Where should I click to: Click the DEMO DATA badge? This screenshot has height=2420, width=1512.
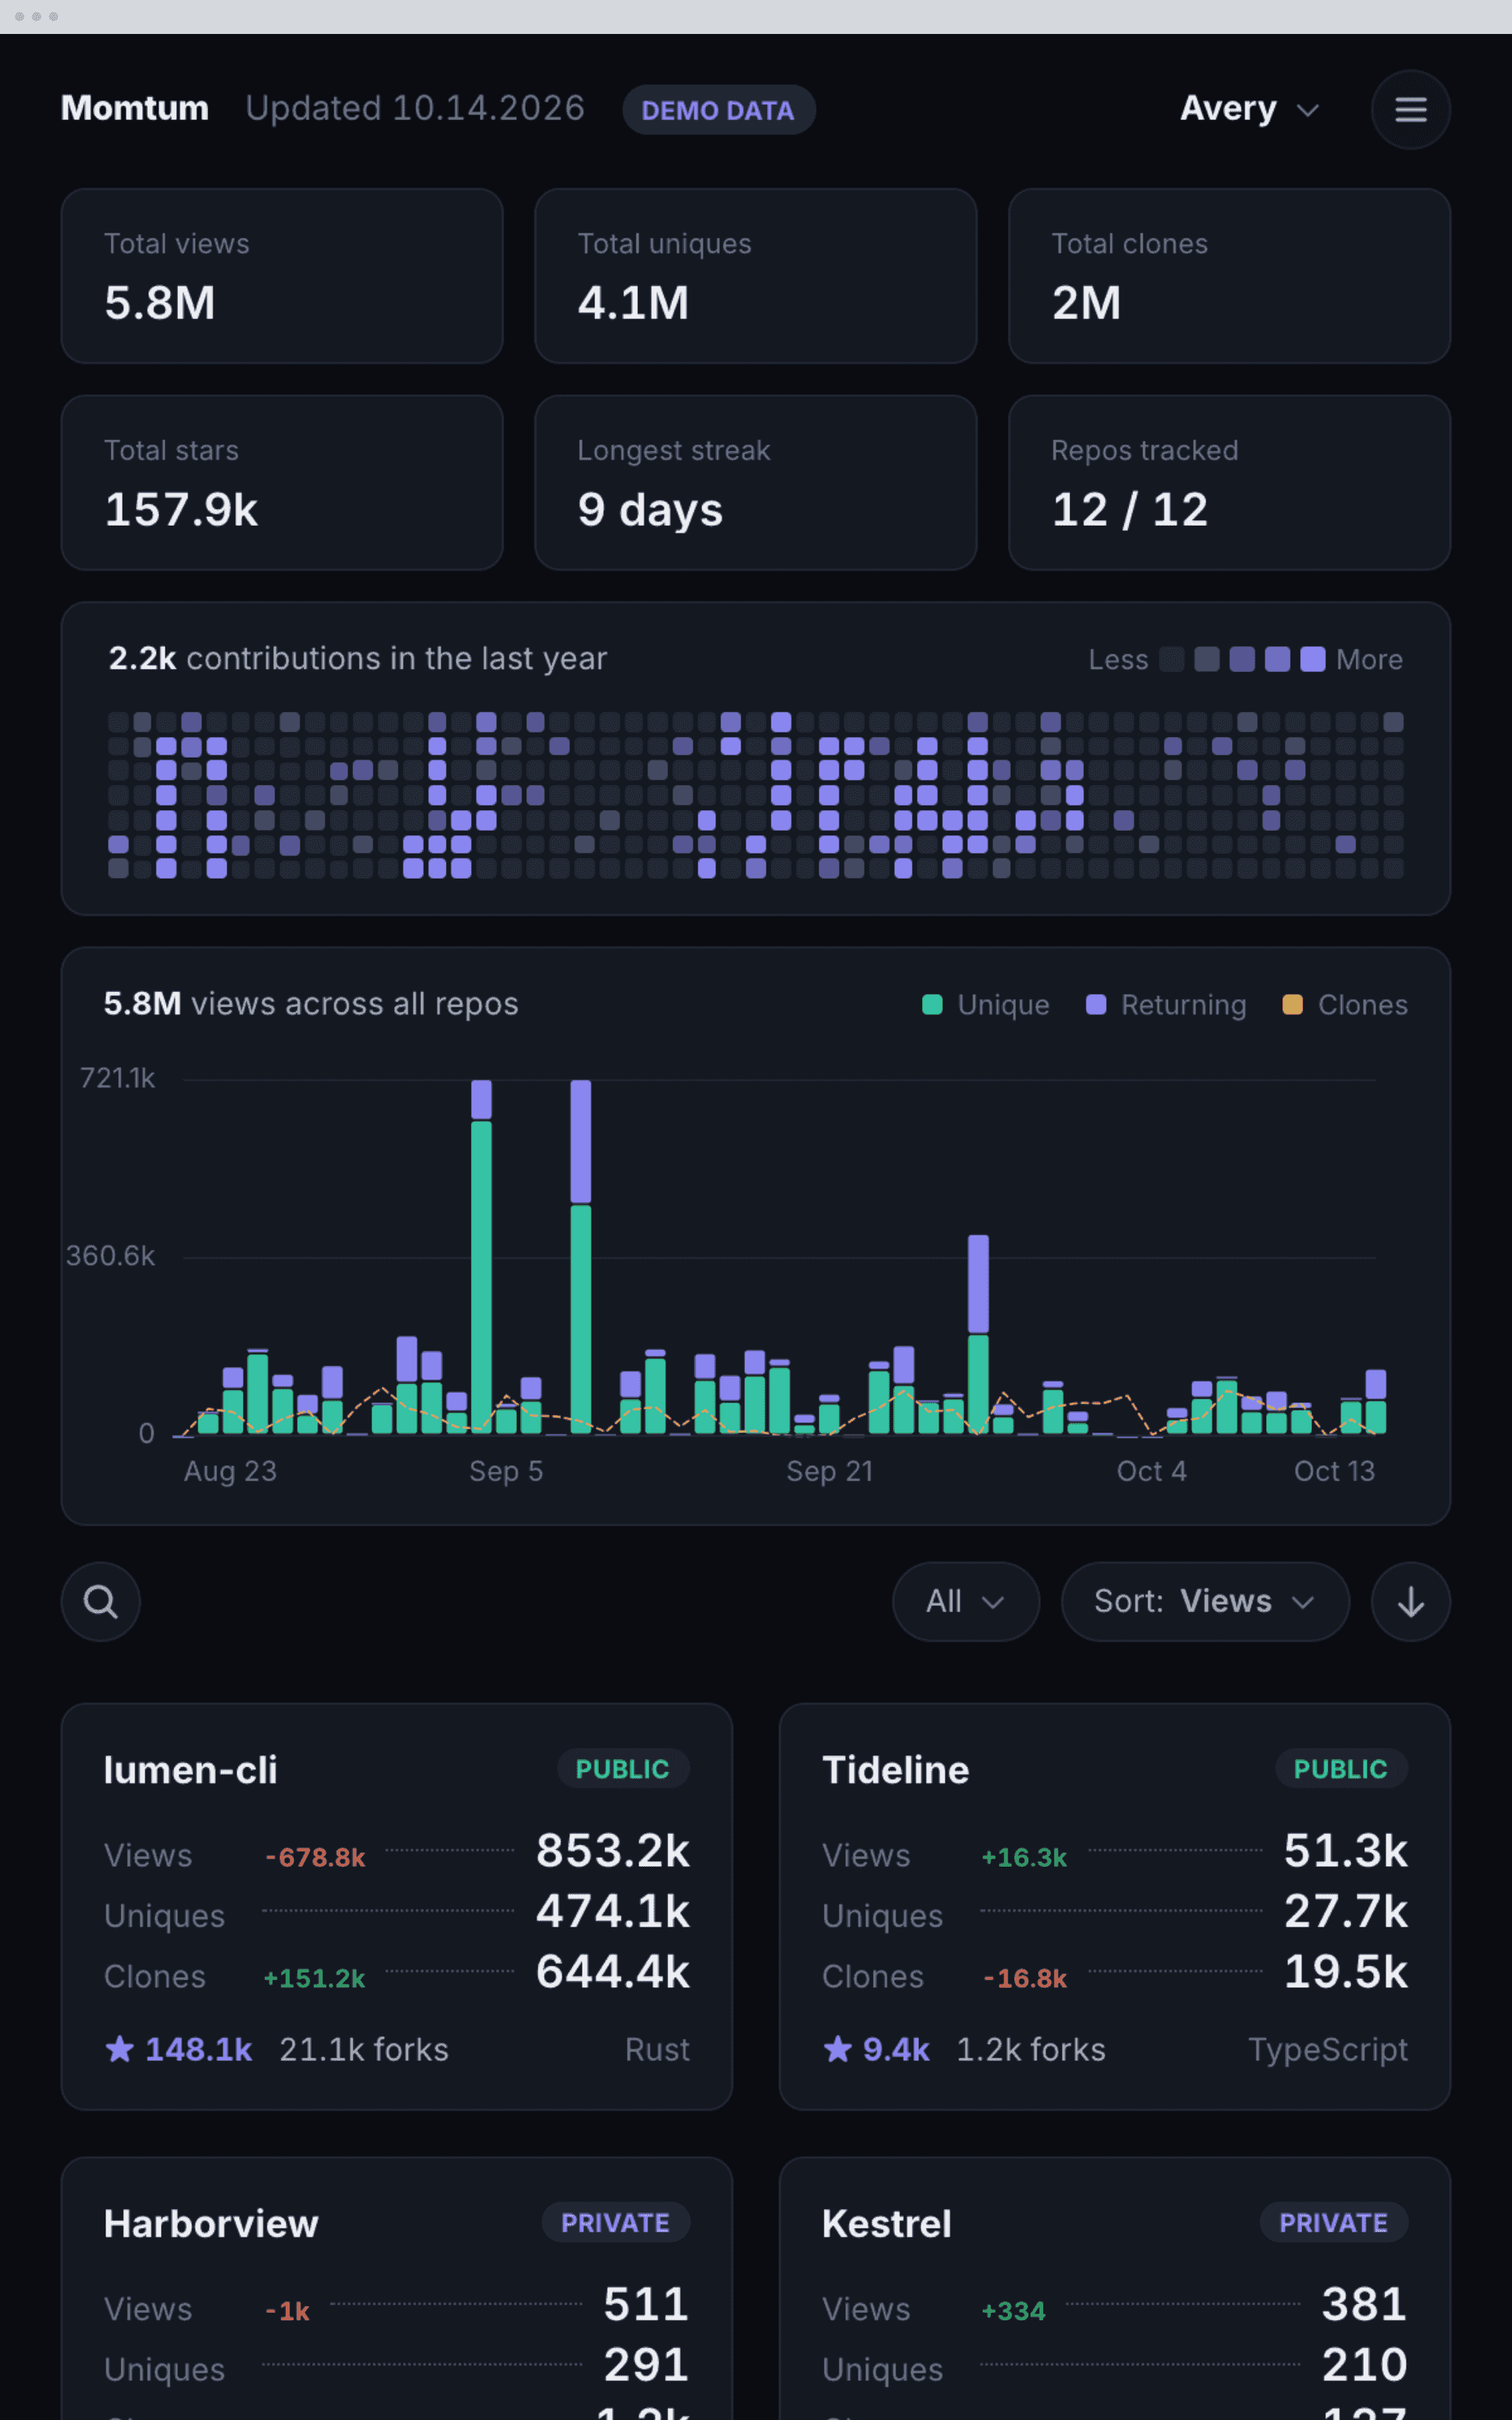point(718,110)
